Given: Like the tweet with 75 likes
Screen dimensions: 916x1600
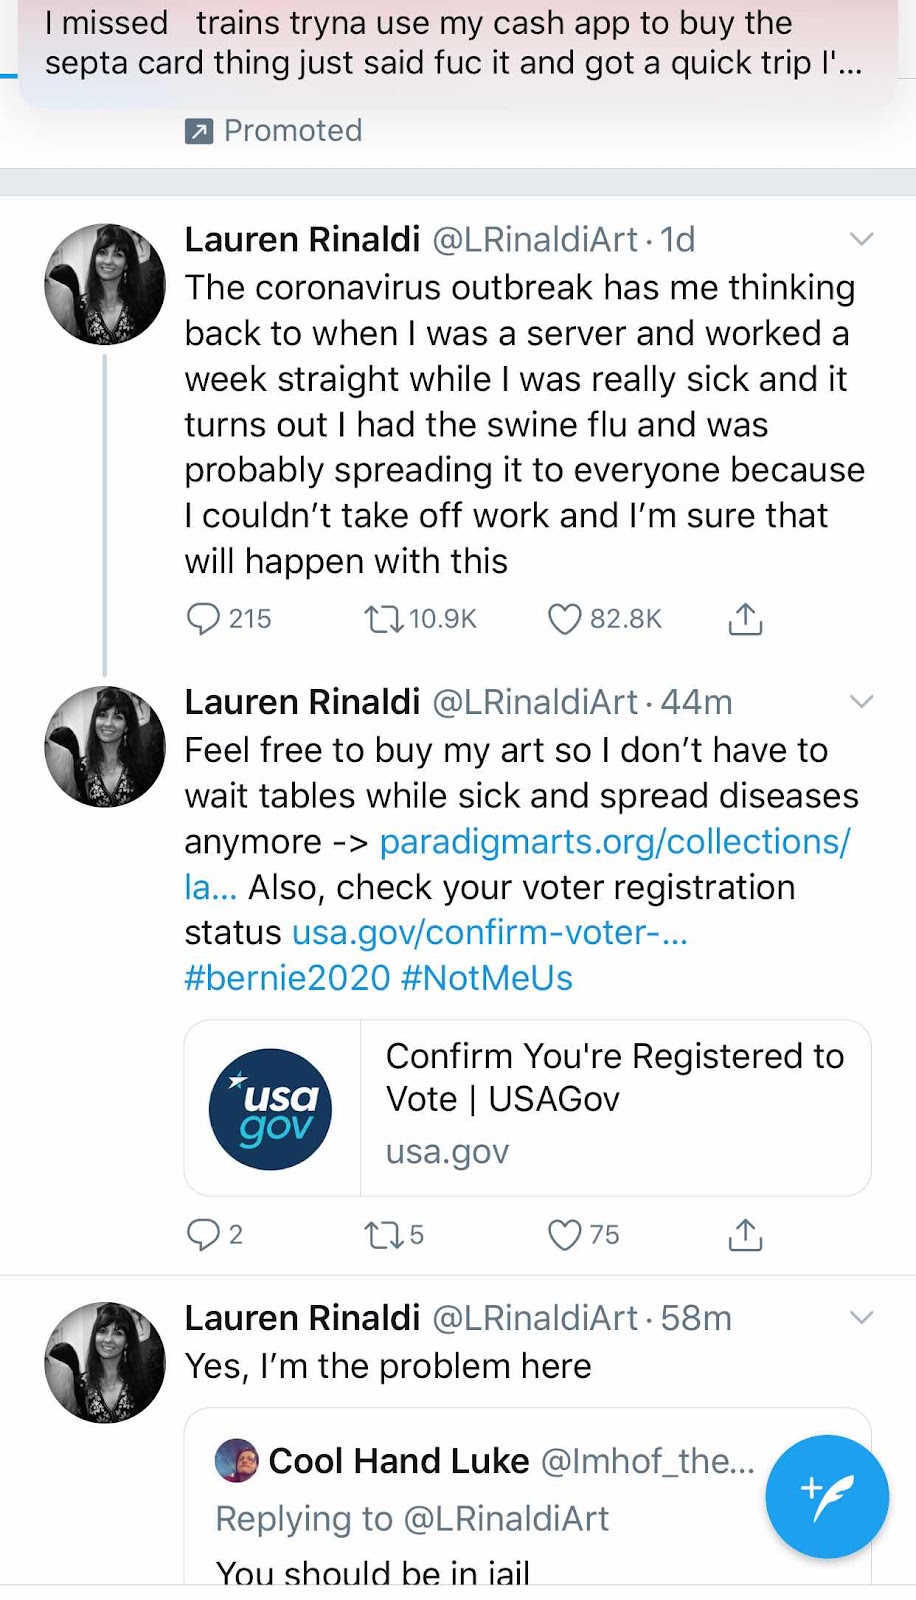Looking at the screenshot, I should 564,1235.
